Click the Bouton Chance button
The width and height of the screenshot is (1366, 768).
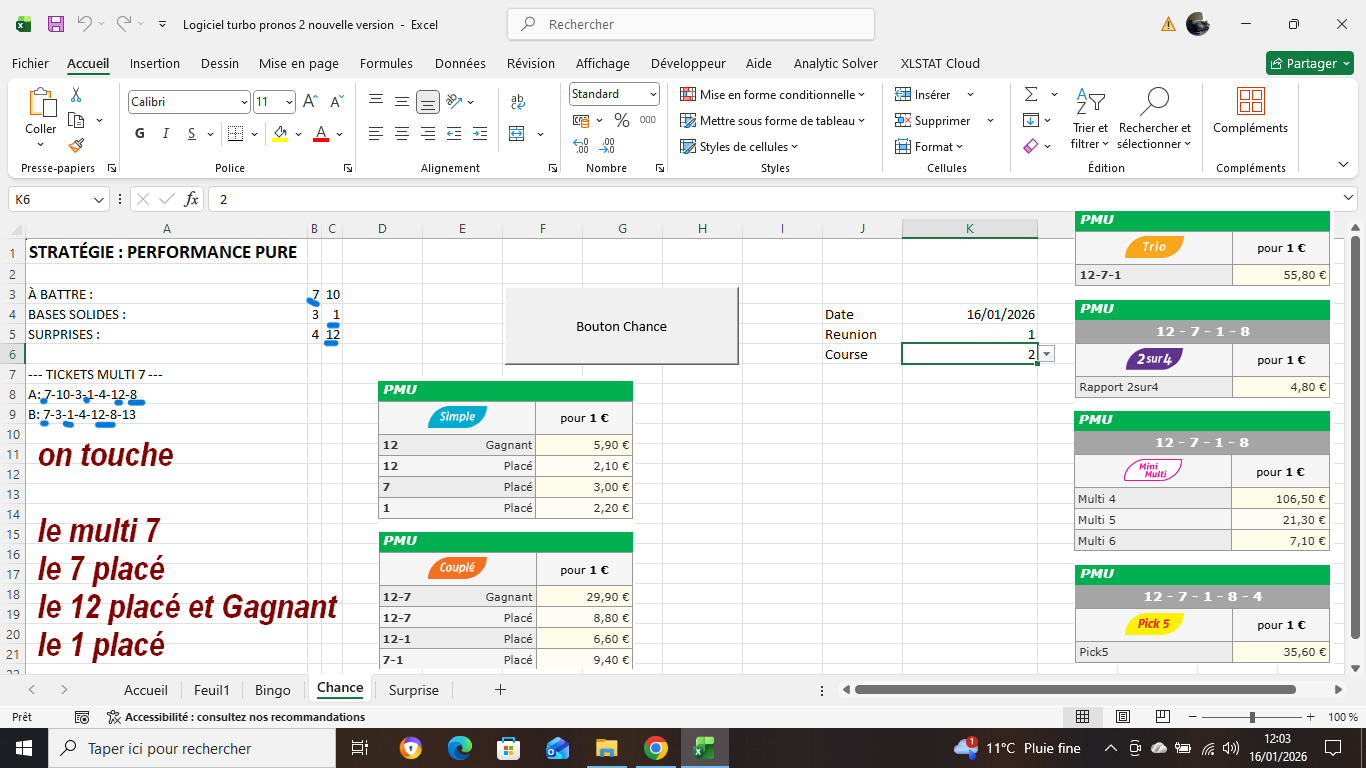621,326
